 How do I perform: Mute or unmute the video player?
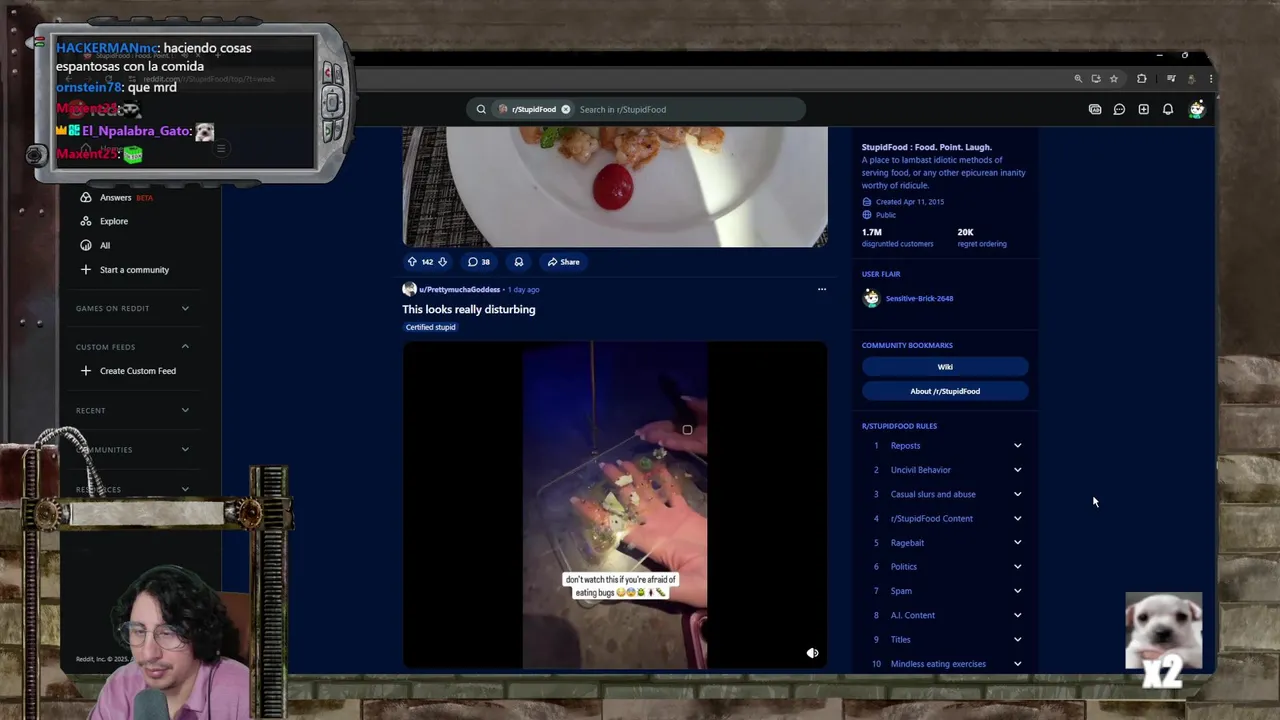[x=812, y=653]
